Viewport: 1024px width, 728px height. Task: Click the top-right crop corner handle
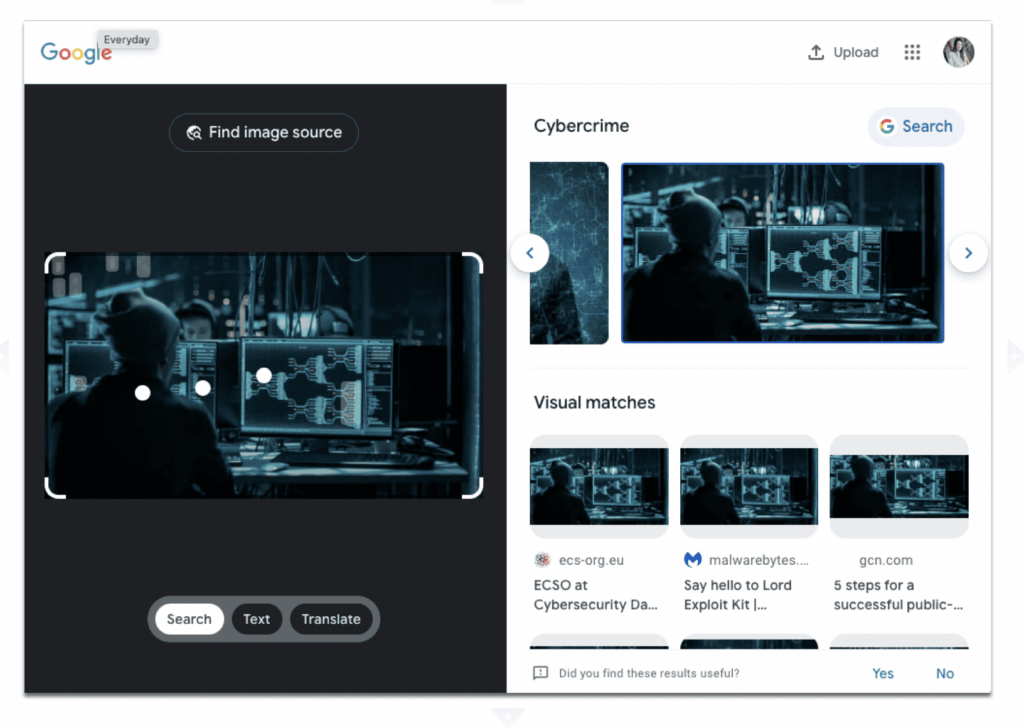click(472, 262)
